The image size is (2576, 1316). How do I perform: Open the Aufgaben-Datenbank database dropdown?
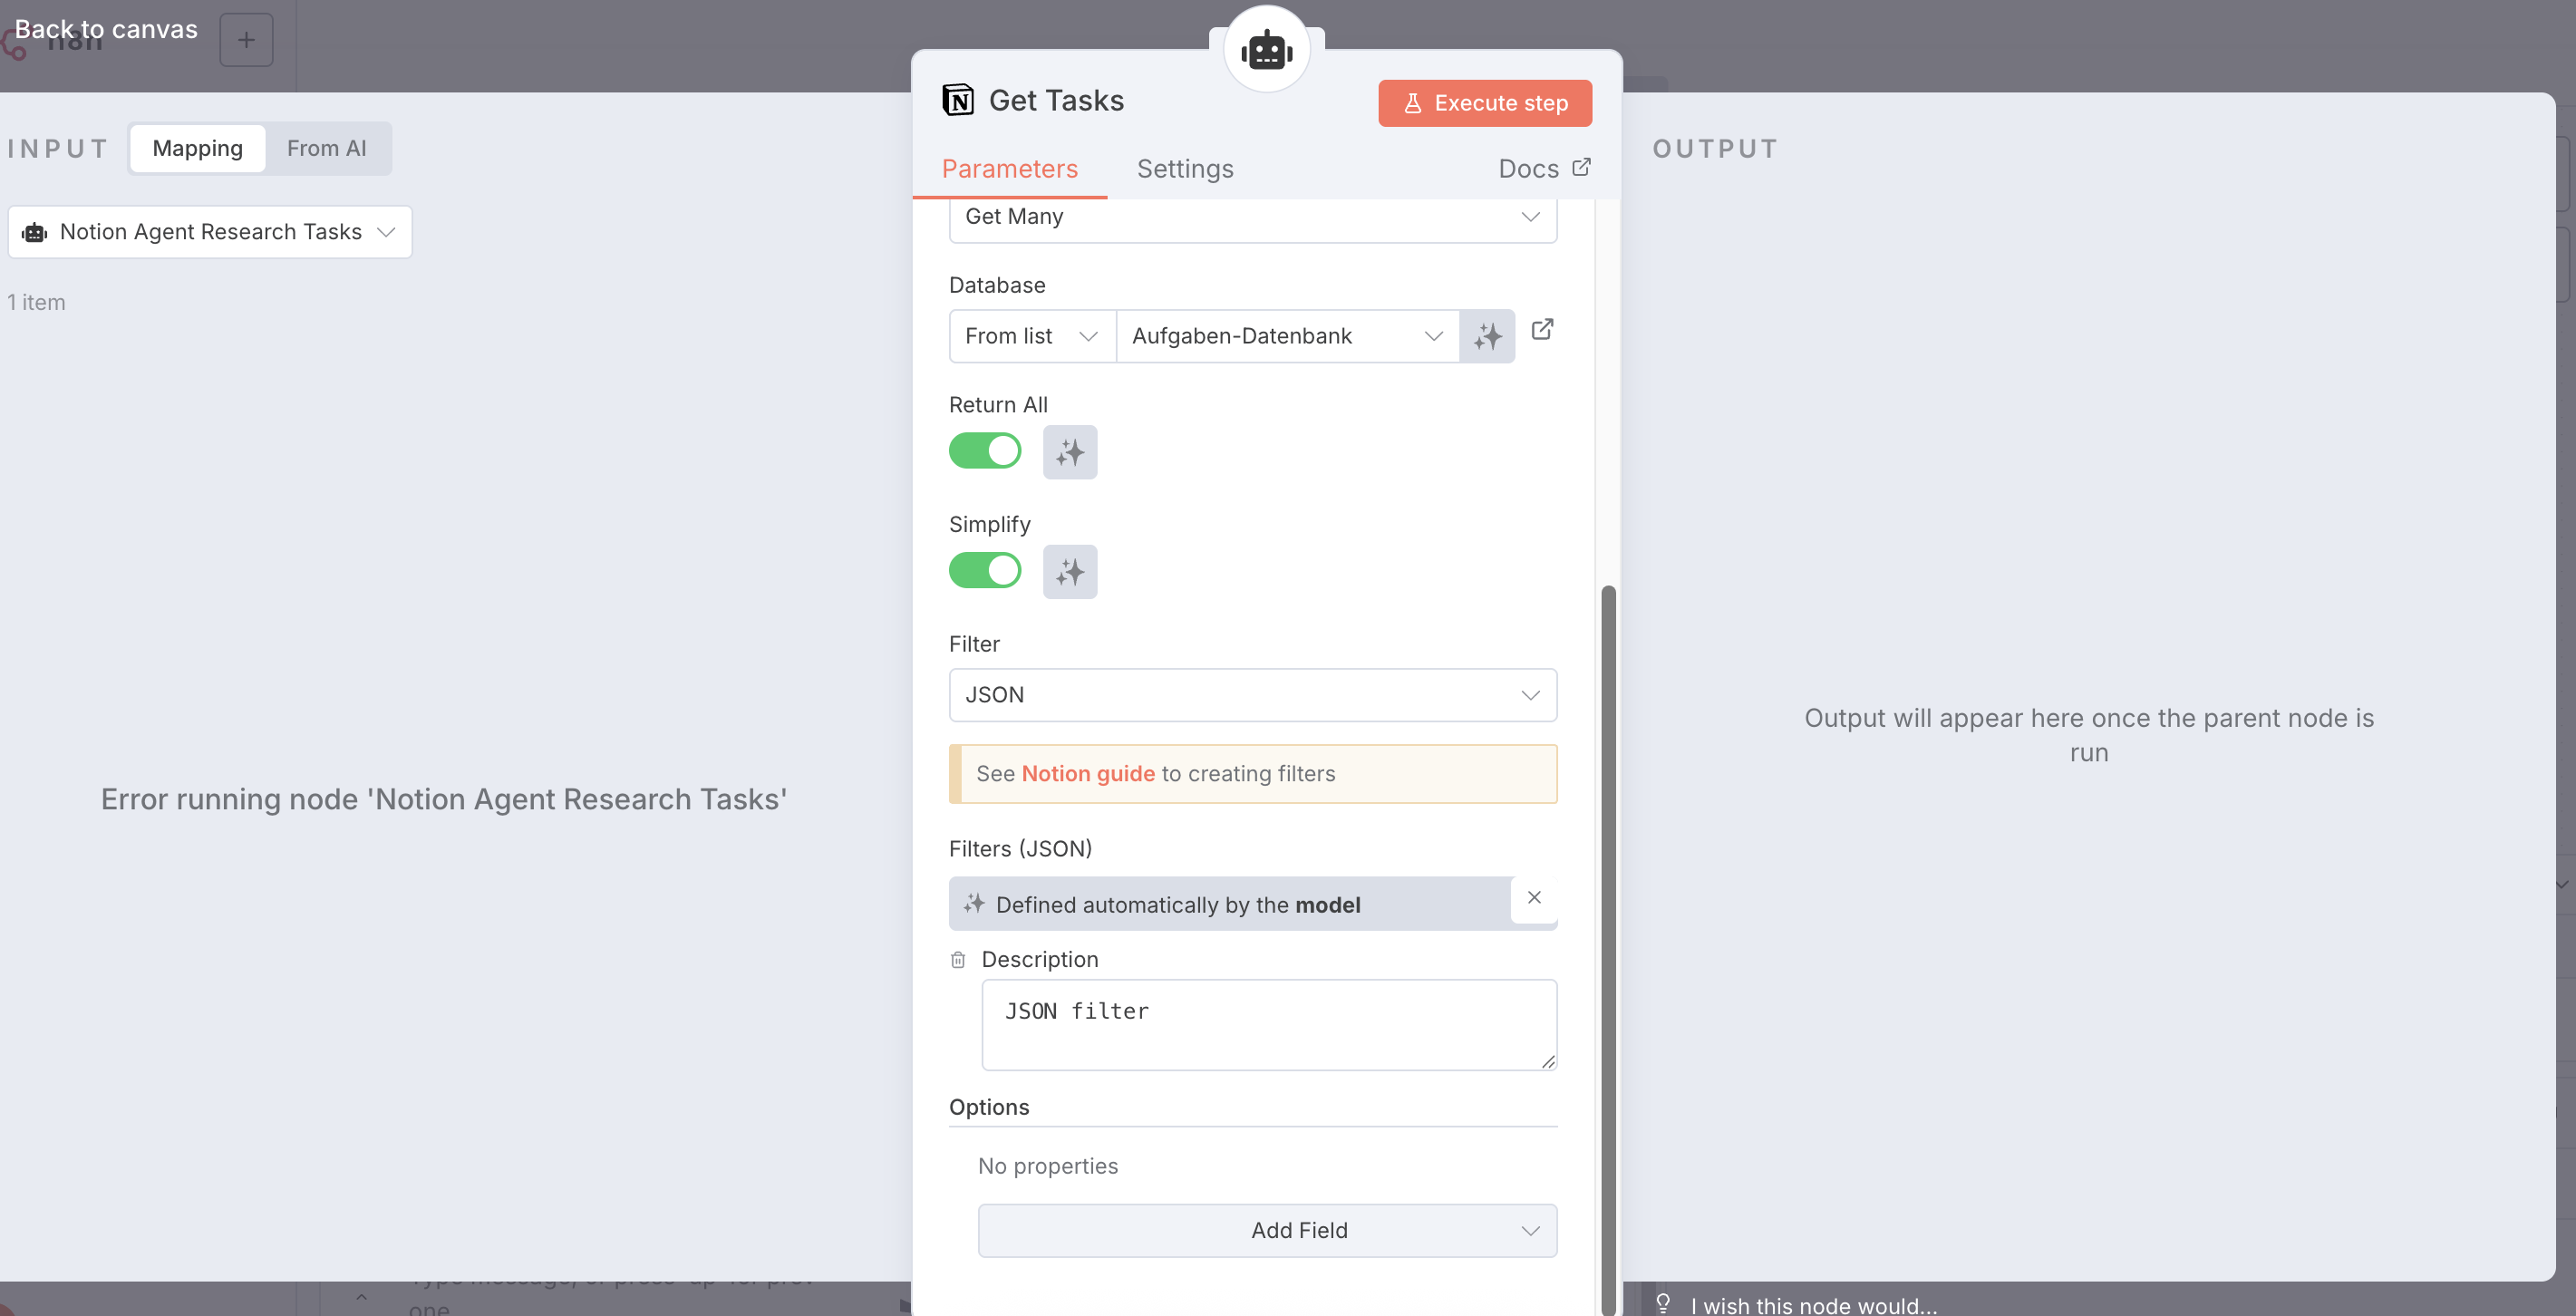[x=1287, y=336]
